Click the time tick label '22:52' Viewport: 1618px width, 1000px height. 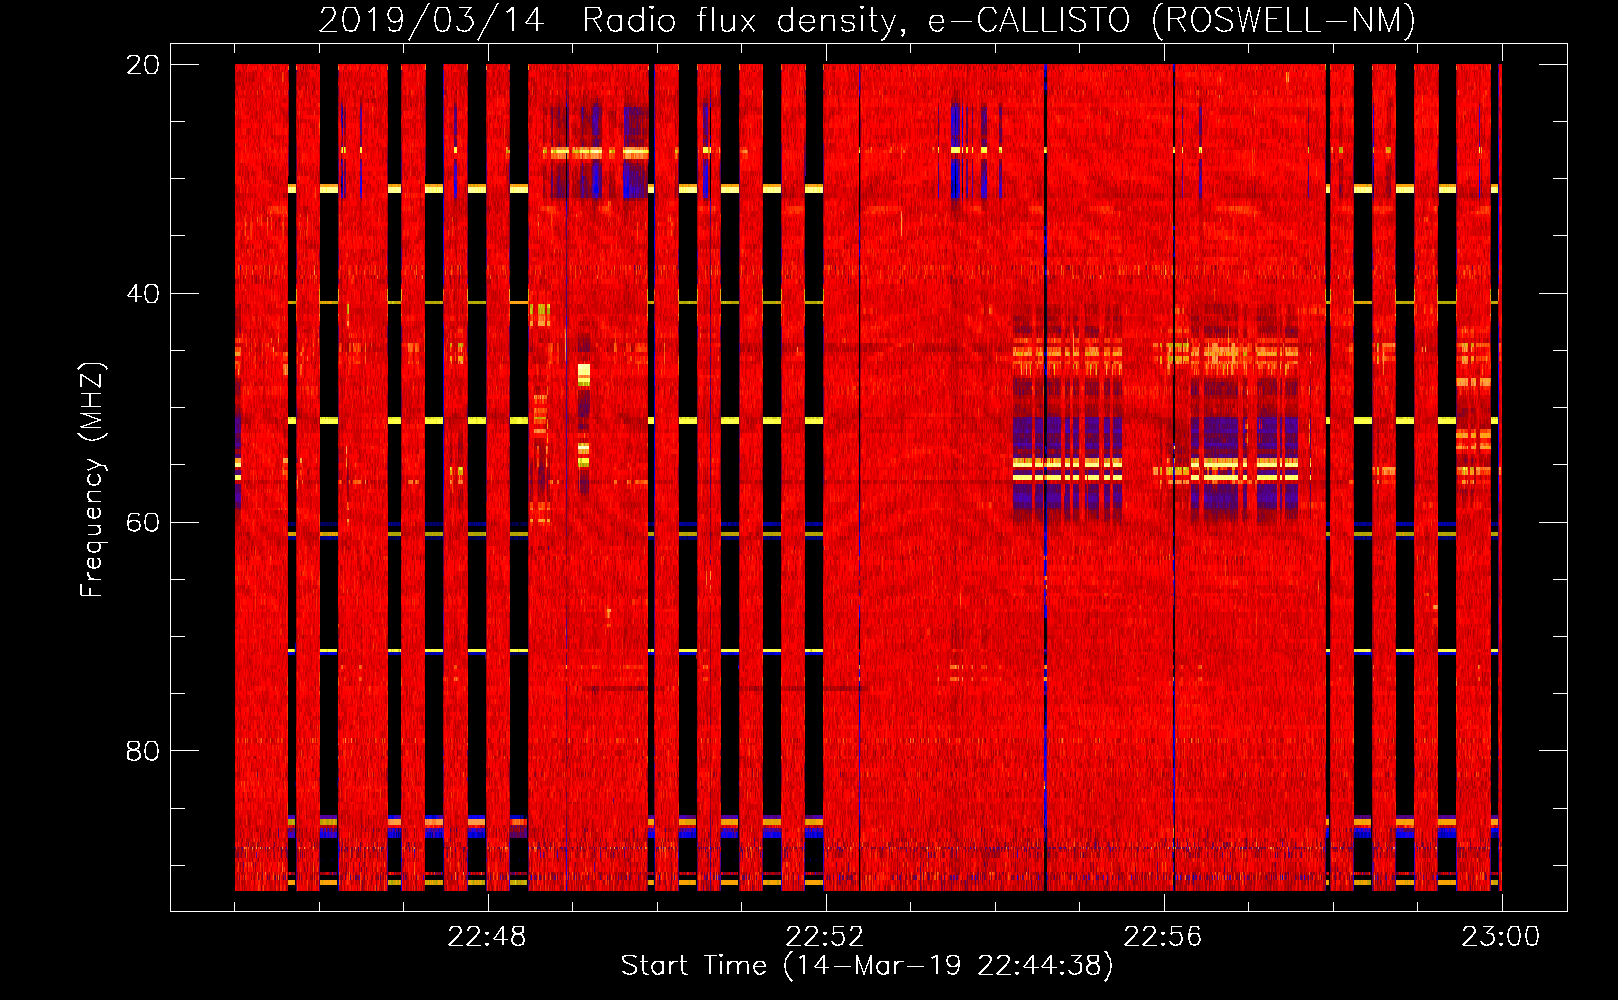pyautogui.click(x=825, y=937)
